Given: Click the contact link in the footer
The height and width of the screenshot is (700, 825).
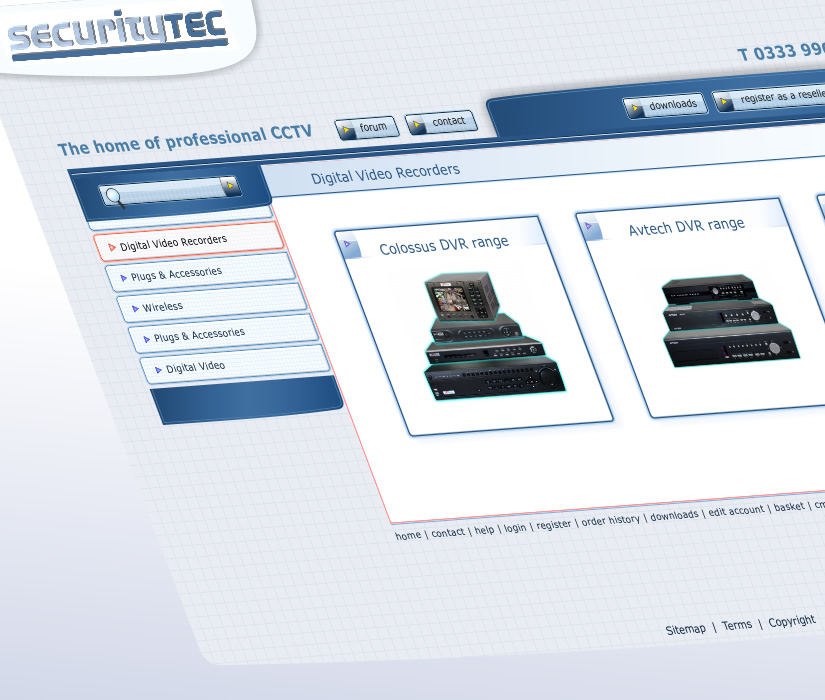Looking at the screenshot, I should click(x=448, y=533).
